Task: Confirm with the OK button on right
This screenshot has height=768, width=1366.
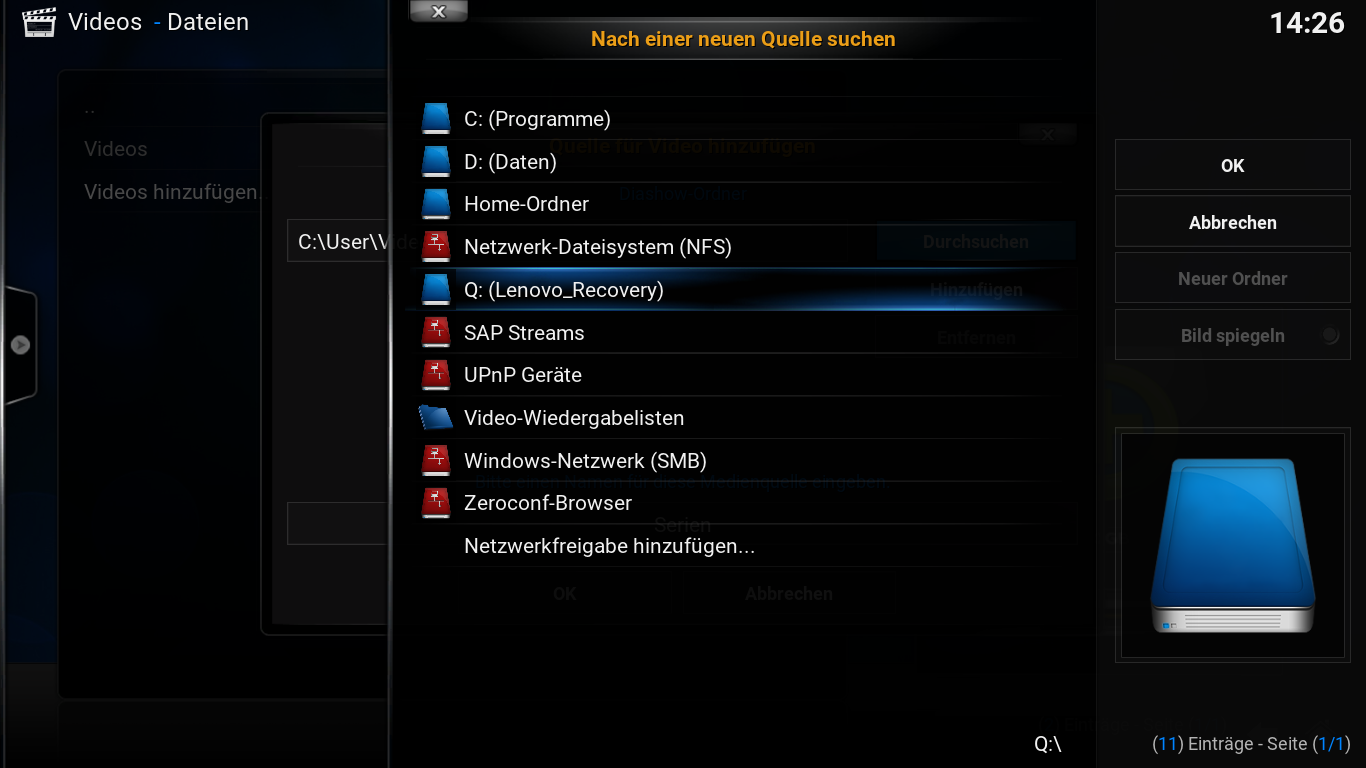Action: coord(1233,166)
